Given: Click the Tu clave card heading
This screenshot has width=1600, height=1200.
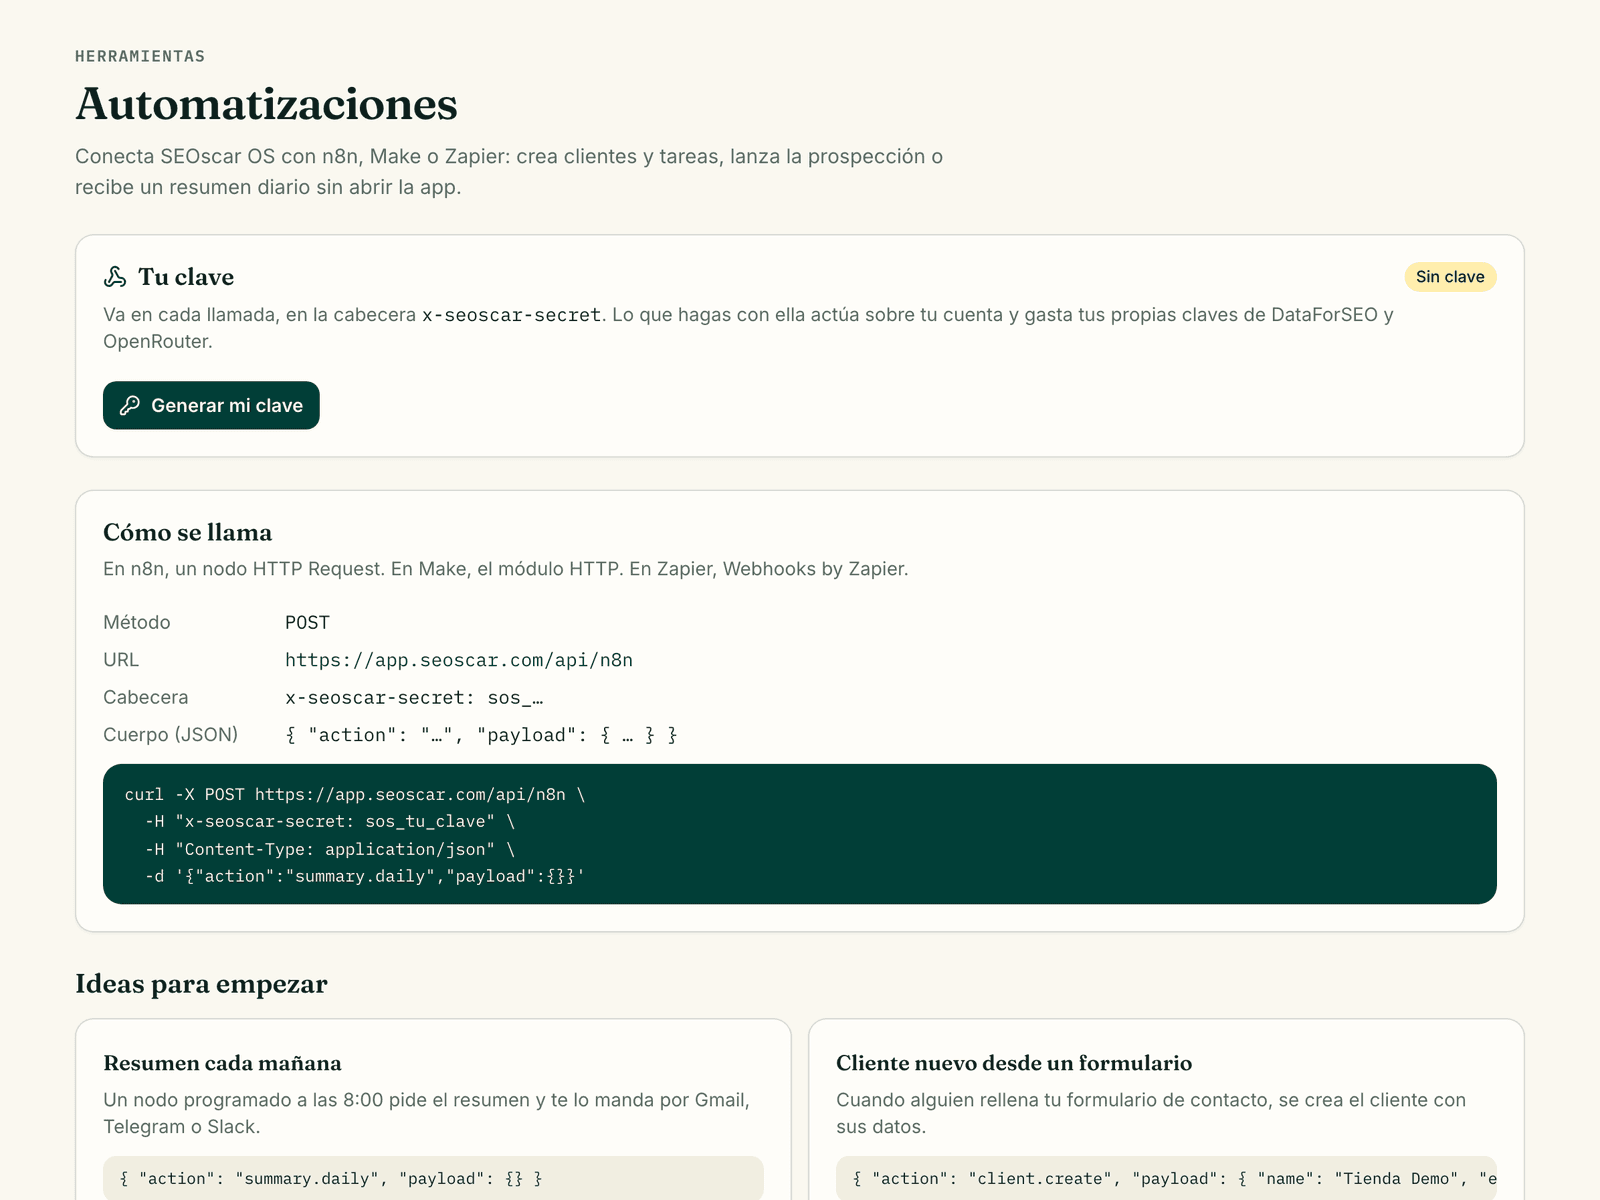Looking at the screenshot, I should coord(186,277).
